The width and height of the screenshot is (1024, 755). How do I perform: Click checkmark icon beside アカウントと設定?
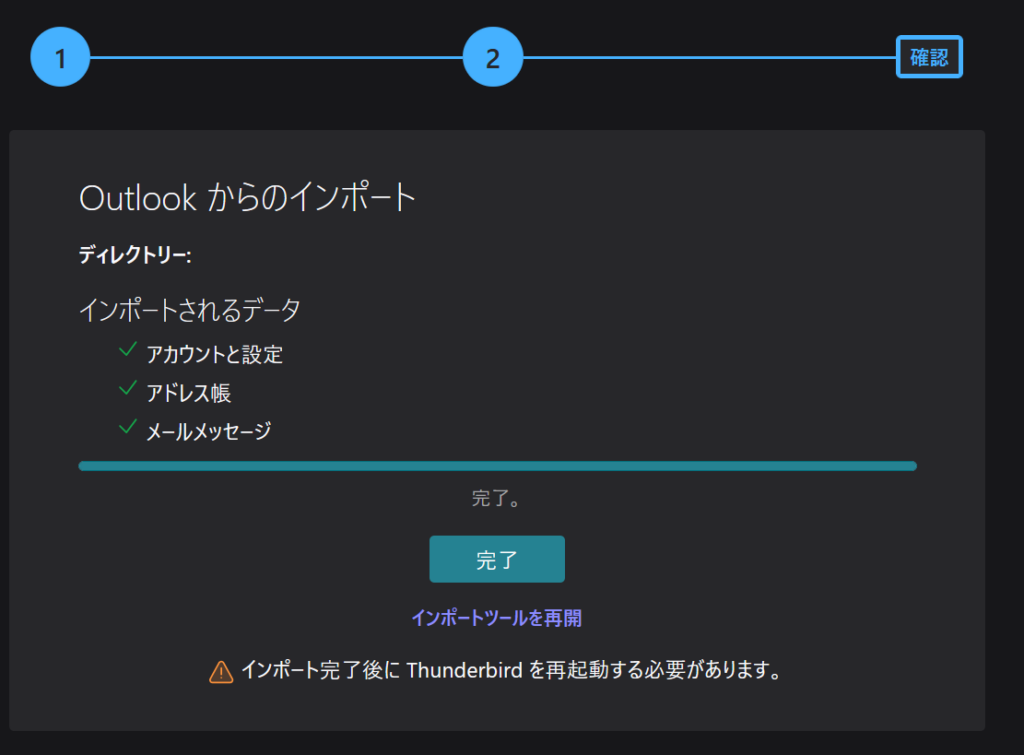pos(127,350)
